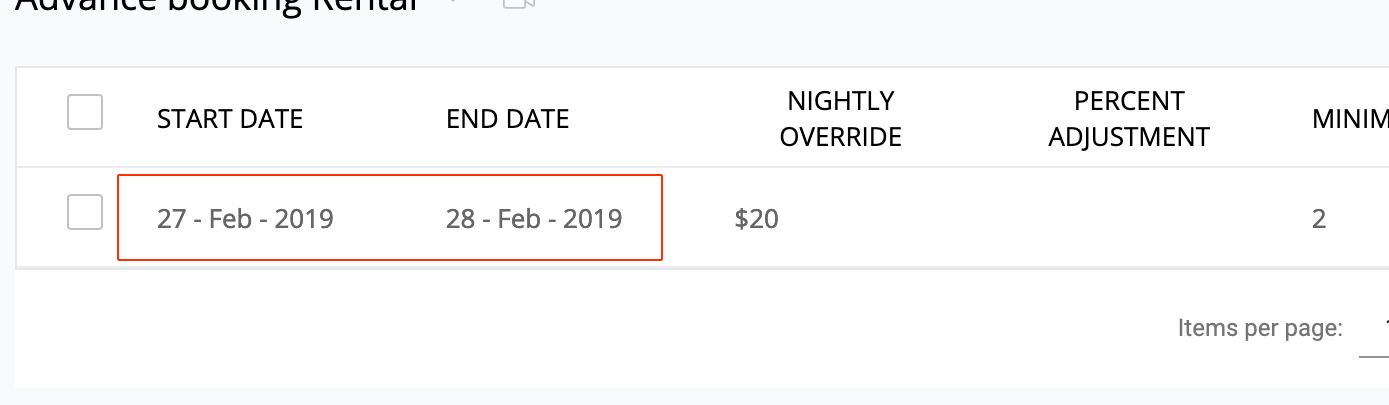Click the partially visible MINIM column header
This screenshot has height=405, width=1389.
pos(1350,120)
